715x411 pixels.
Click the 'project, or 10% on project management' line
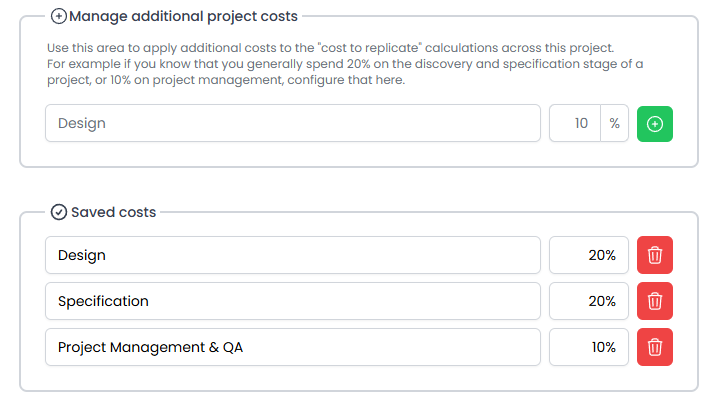tap(225, 80)
